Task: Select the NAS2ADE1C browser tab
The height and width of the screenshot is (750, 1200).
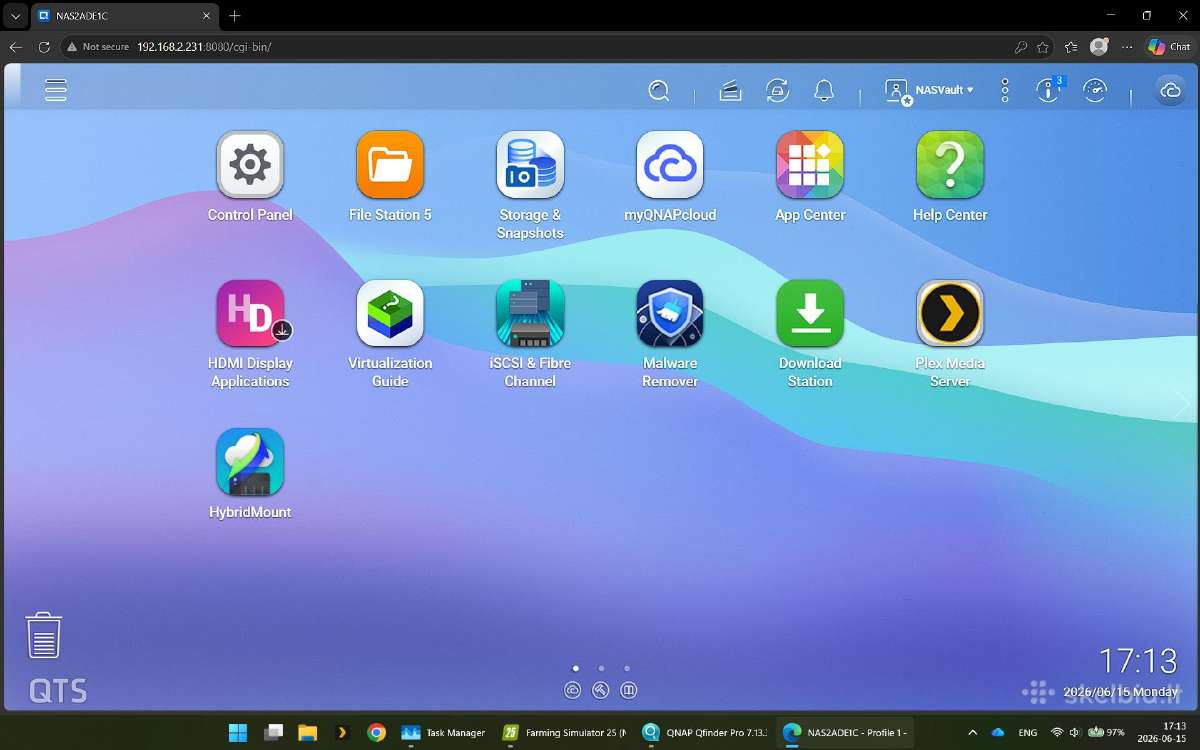Action: (124, 16)
